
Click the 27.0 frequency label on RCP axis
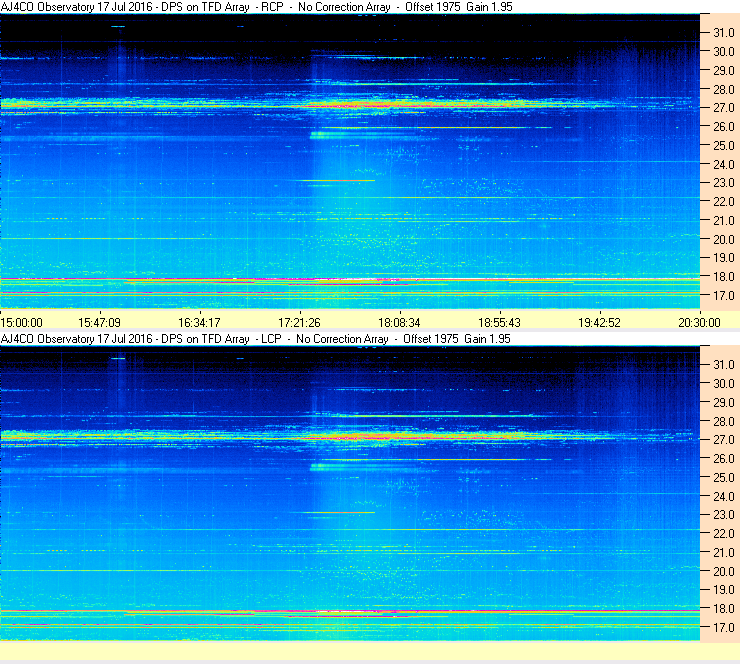coord(724,108)
